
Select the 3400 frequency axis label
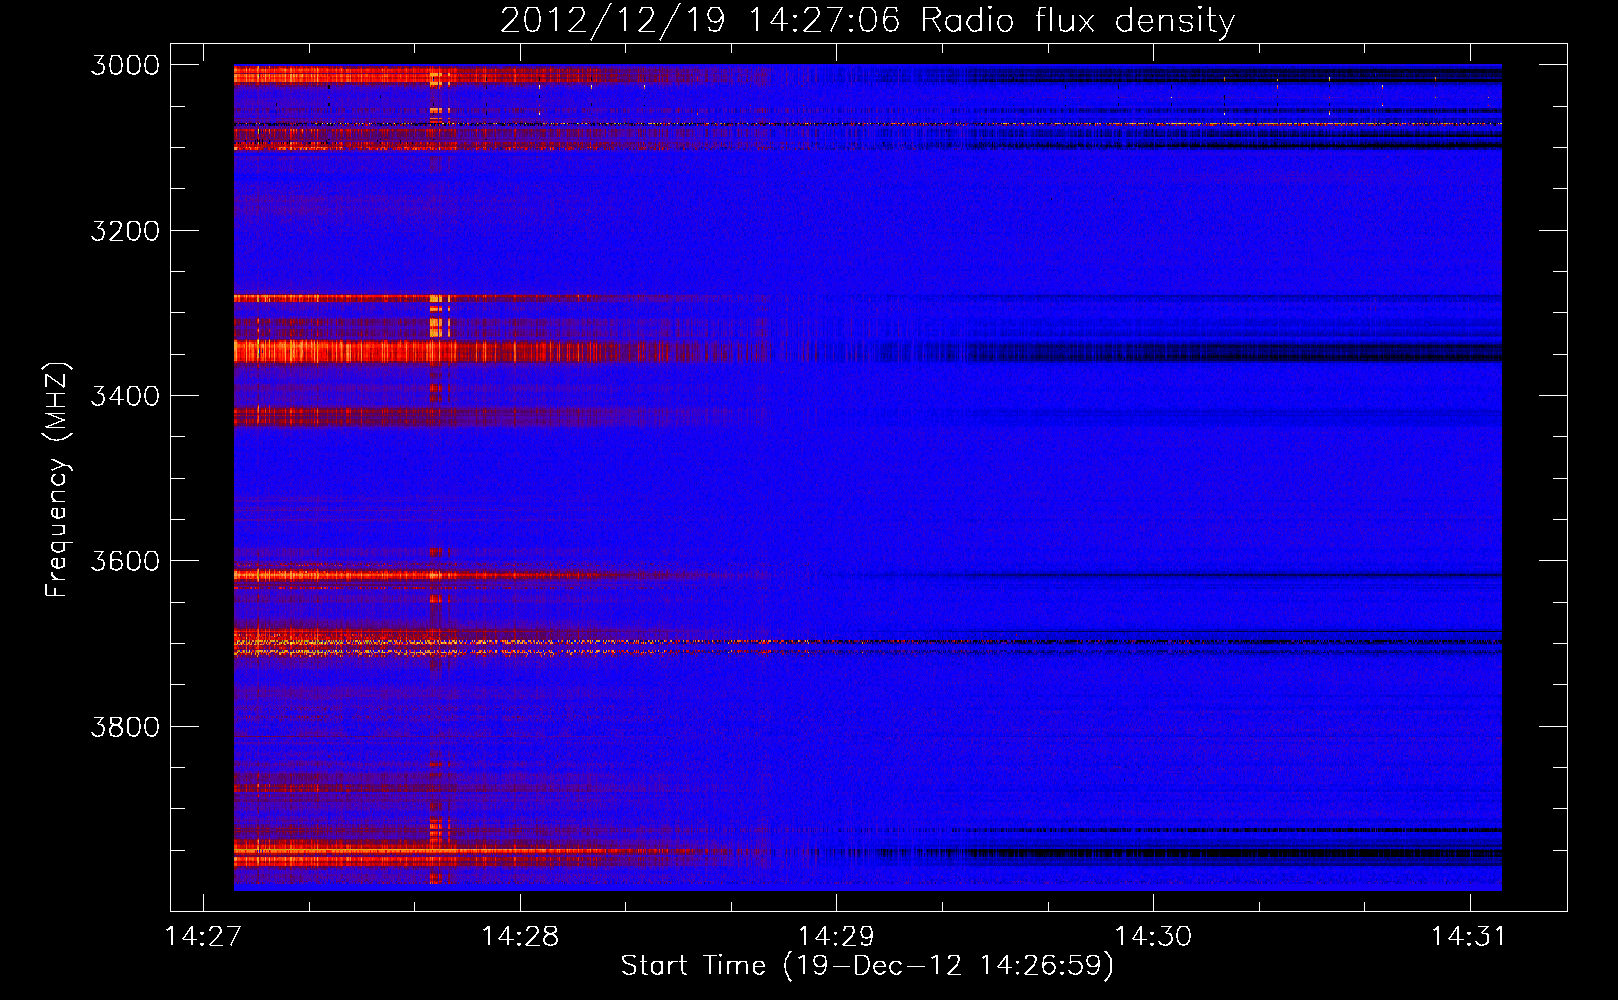click(125, 396)
